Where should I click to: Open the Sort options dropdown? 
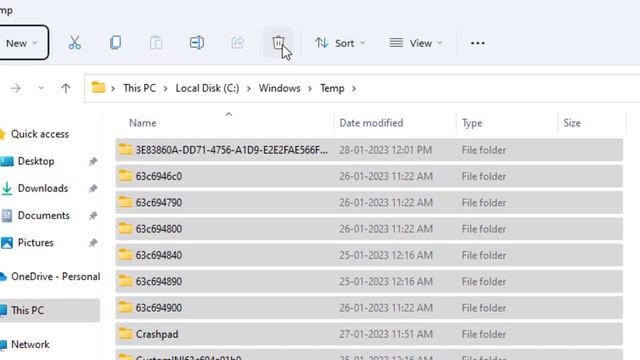click(340, 43)
